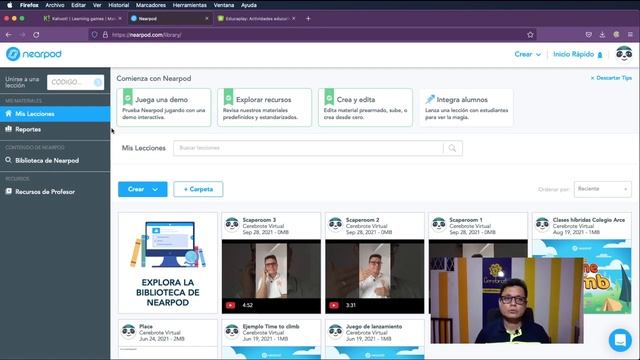
Task: Bookmark this page with the star icon
Action: [530, 35]
